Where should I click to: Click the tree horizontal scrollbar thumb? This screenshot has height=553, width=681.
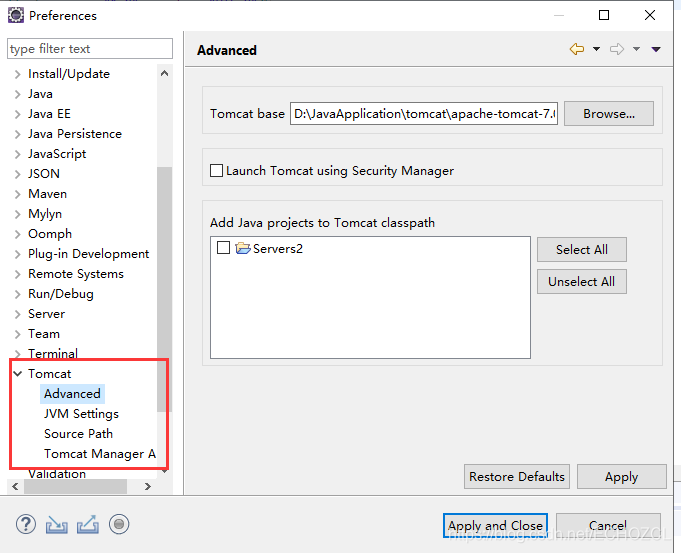(76, 487)
